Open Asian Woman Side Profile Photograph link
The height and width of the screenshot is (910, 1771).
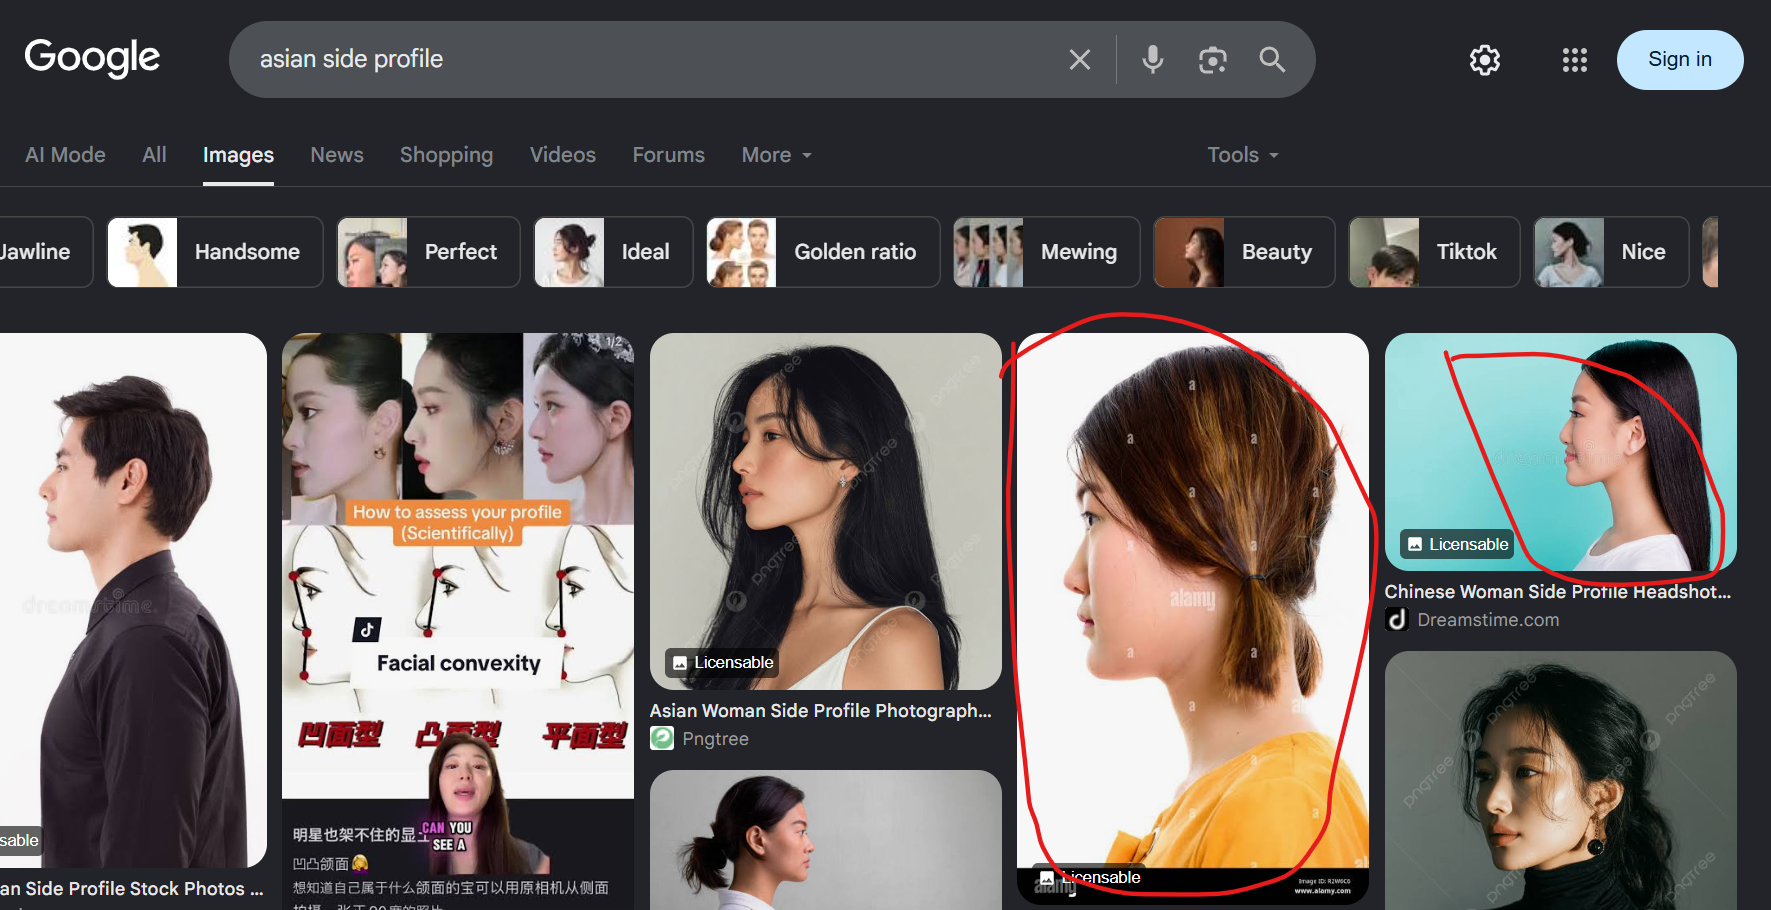(x=821, y=710)
